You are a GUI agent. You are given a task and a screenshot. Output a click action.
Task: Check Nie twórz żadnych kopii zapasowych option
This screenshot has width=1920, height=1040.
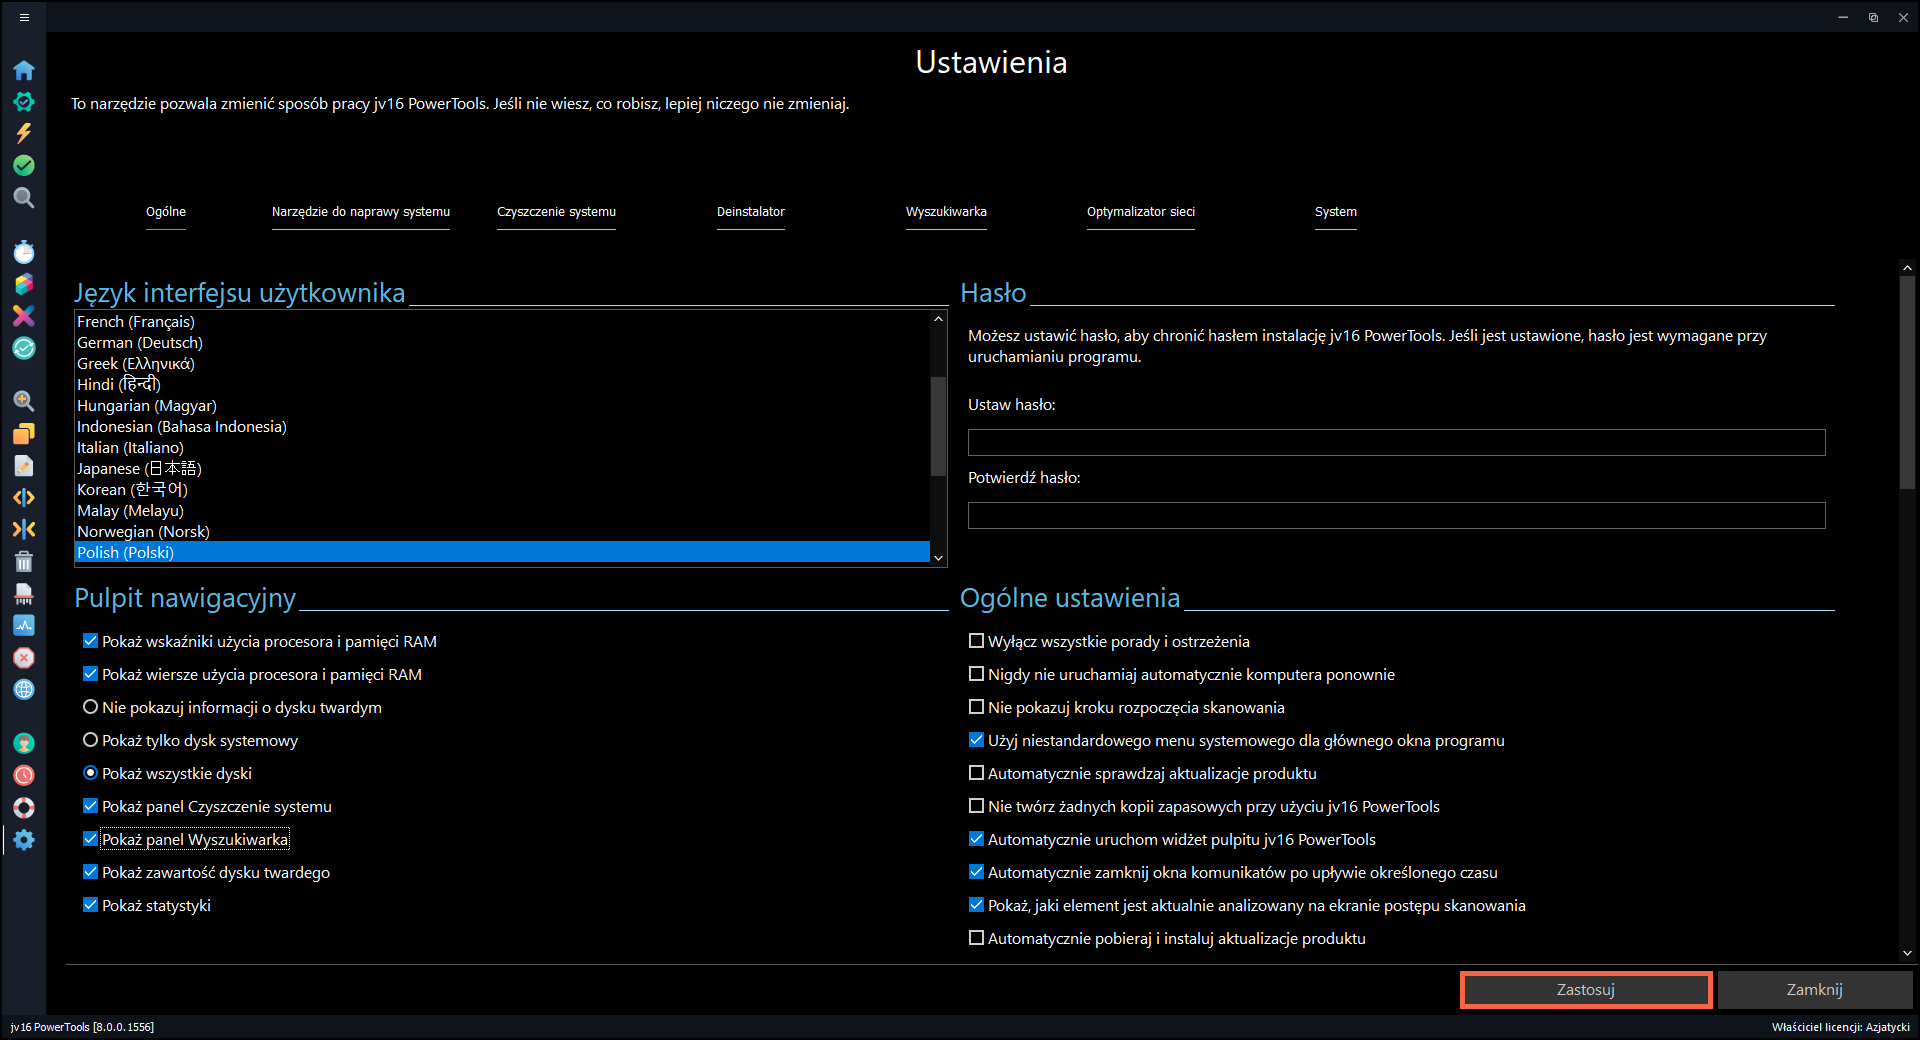coord(976,806)
